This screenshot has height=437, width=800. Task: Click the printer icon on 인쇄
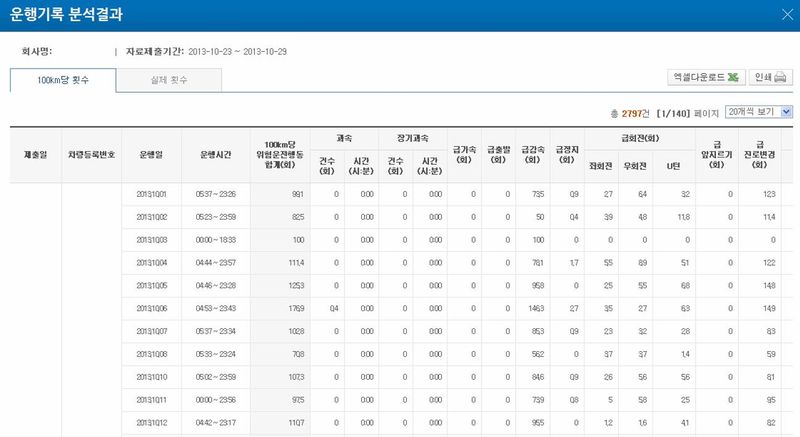coord(781,77)
